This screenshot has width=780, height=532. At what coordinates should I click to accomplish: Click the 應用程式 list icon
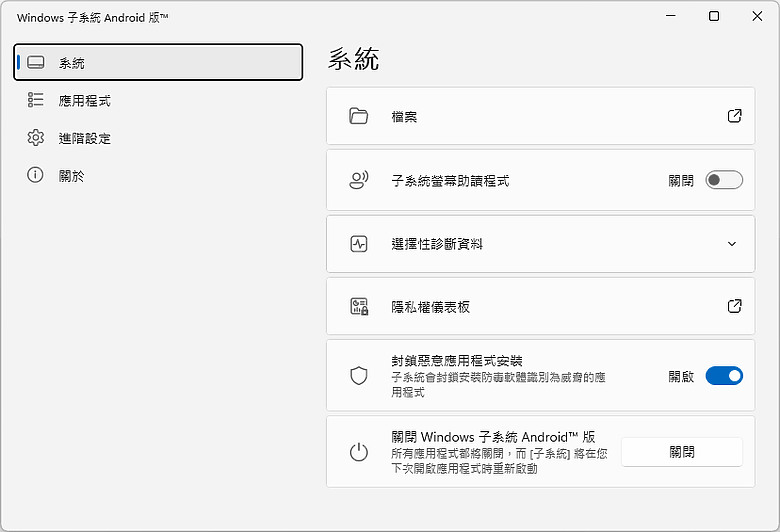click(35, 100)
